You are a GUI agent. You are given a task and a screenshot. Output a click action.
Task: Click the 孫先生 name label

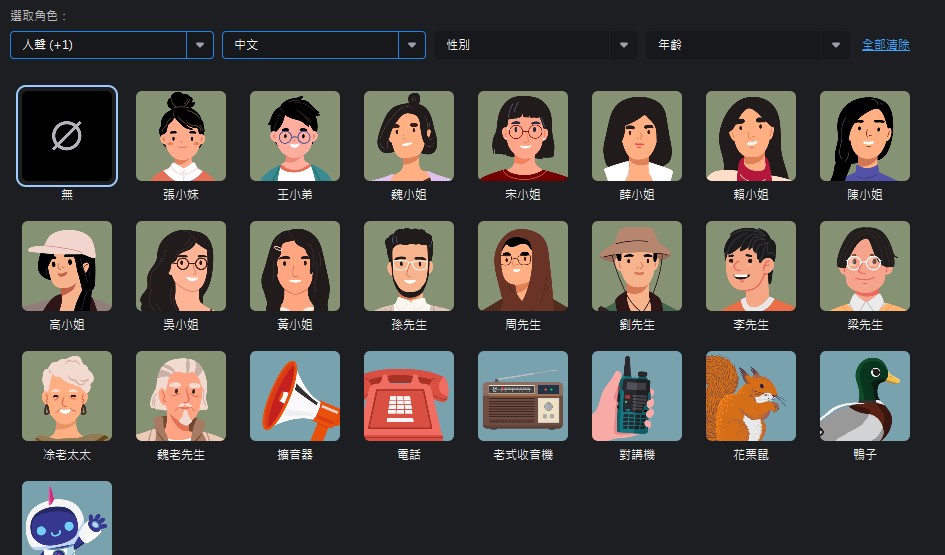click(x=409, y=325)
